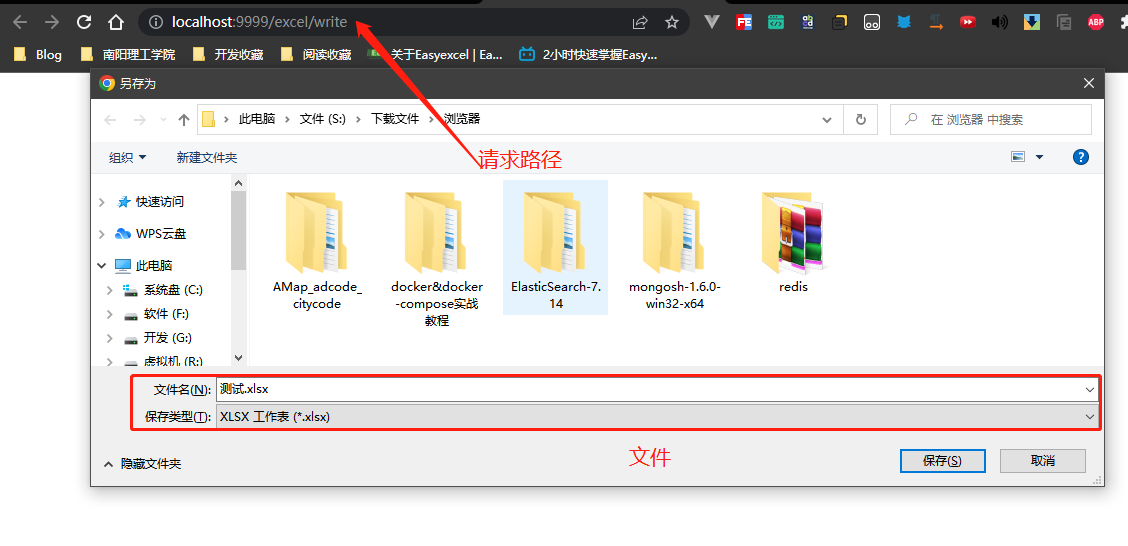Toggle 隐藏文件夹 to collapse folder pane
Image resolution: width=1128 pixels, height=546 pixels.
tap(142, 464)
